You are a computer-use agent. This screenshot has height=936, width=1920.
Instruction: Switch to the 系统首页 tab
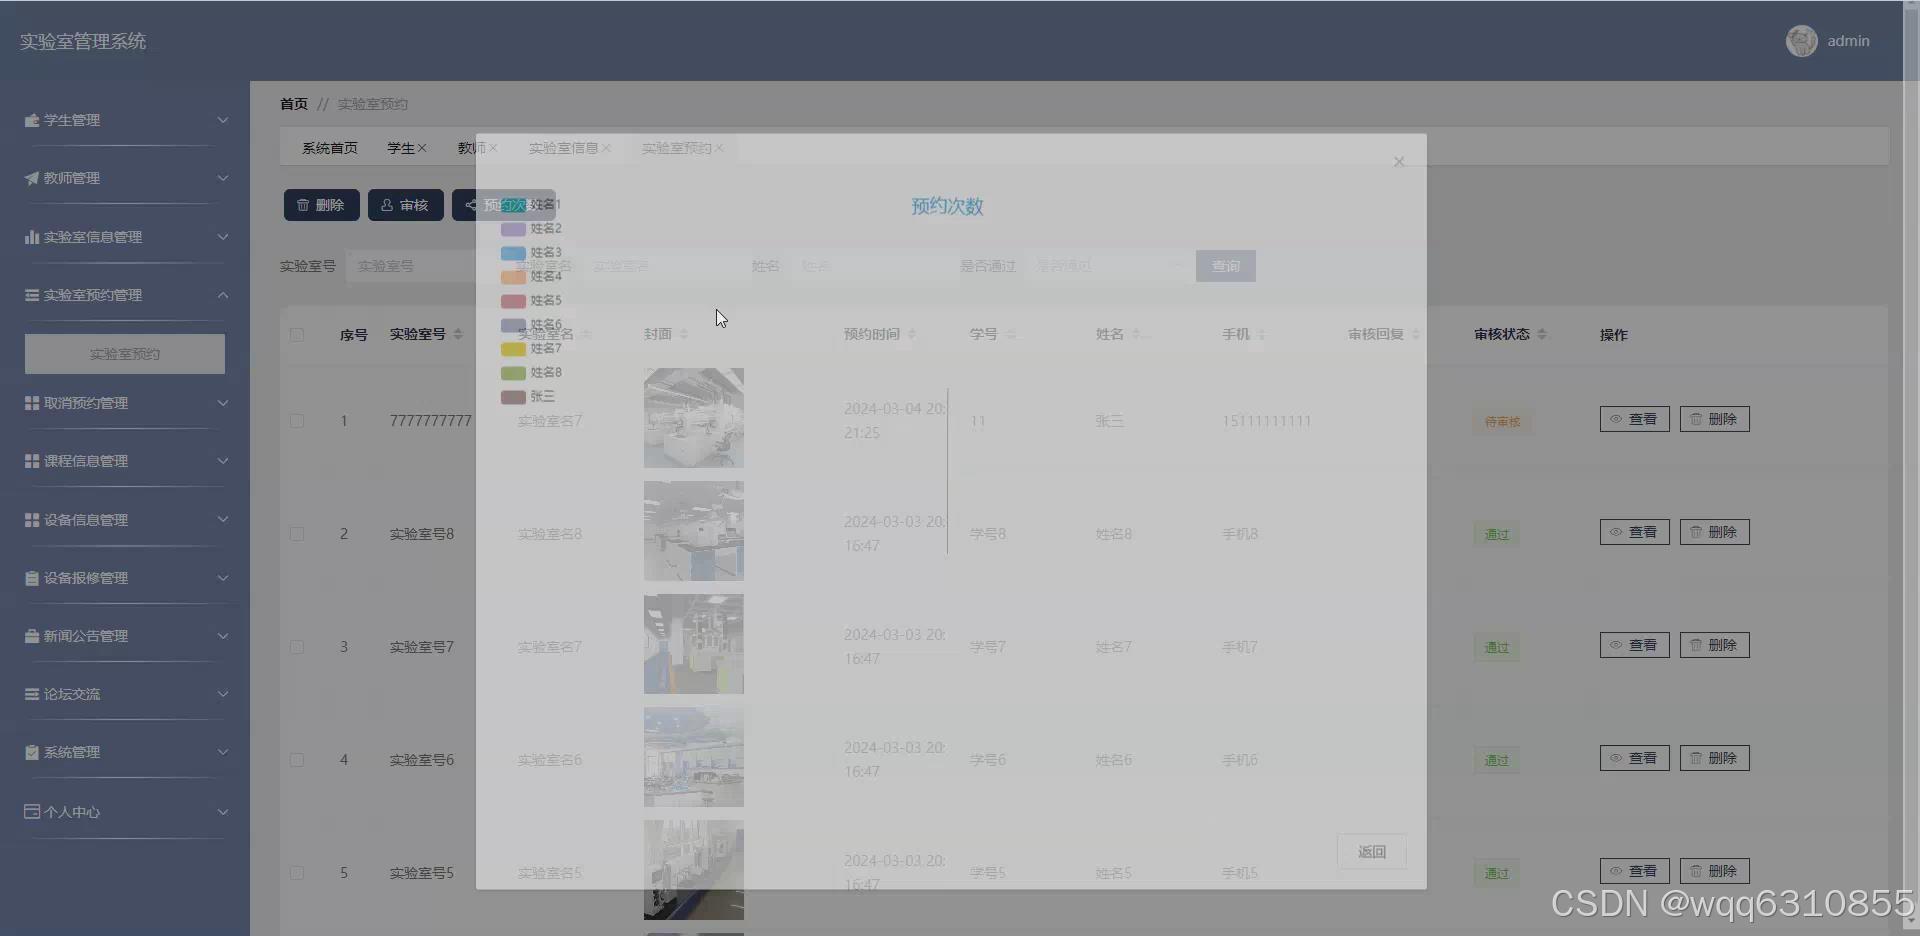click(330, 148)
